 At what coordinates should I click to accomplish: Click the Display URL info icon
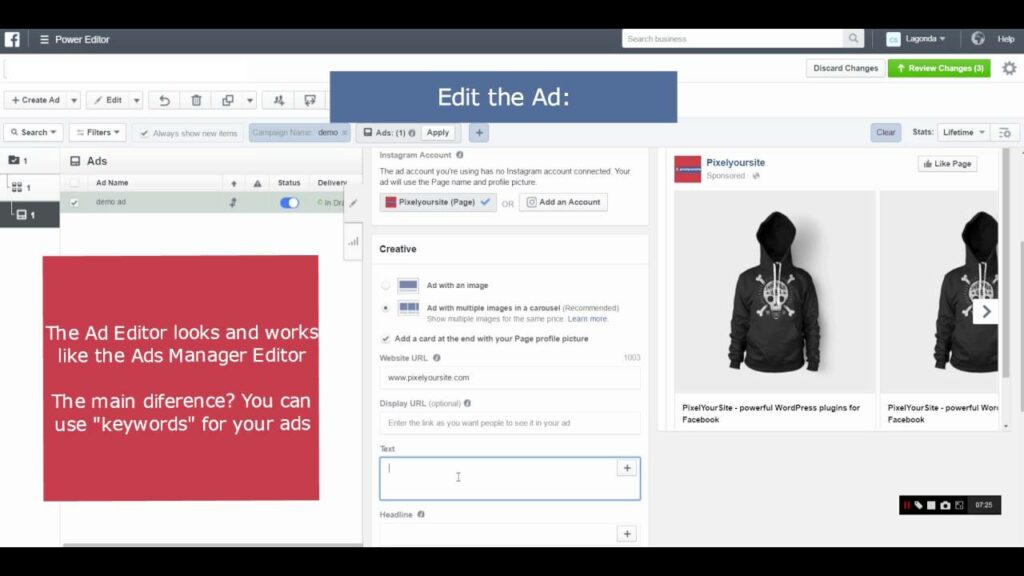[468, 403]
